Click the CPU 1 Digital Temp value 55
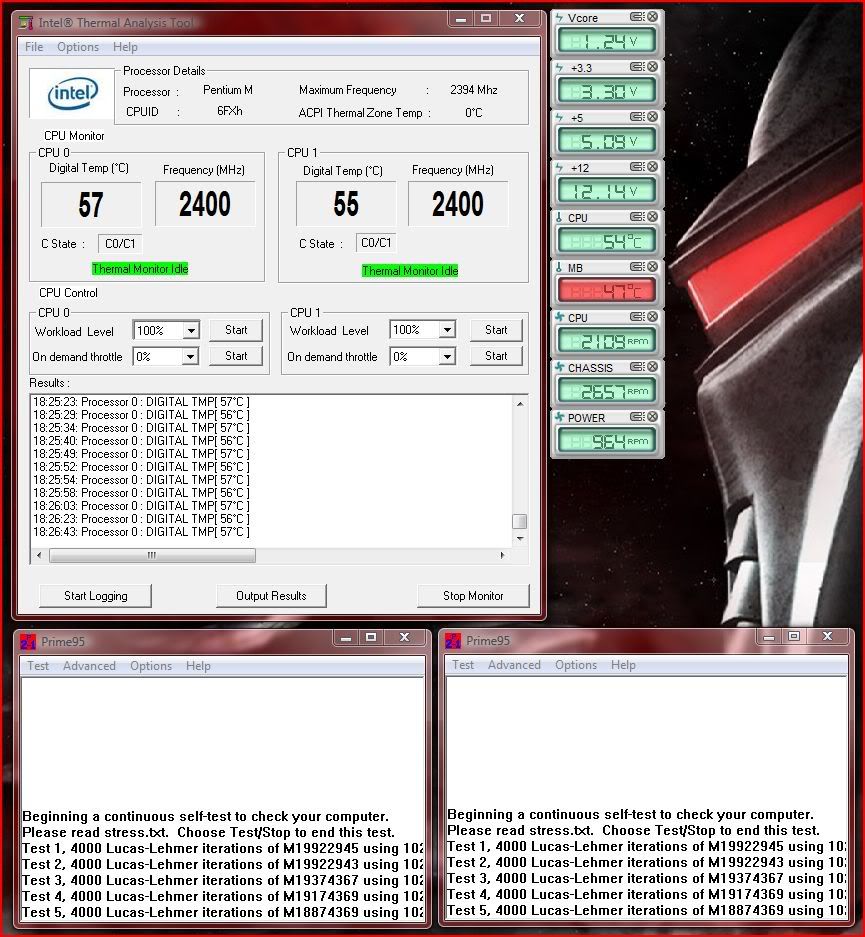This screenshot has height=937, width=865. (x=346, y=204)
